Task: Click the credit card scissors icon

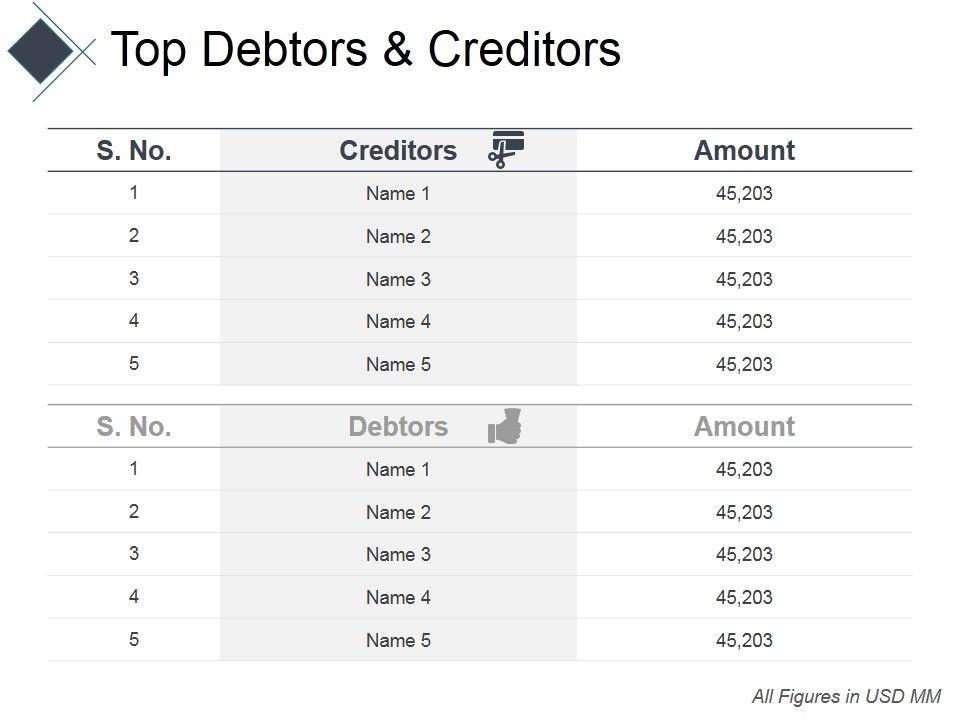Action: pyautogui.click(x=506, y=148)
